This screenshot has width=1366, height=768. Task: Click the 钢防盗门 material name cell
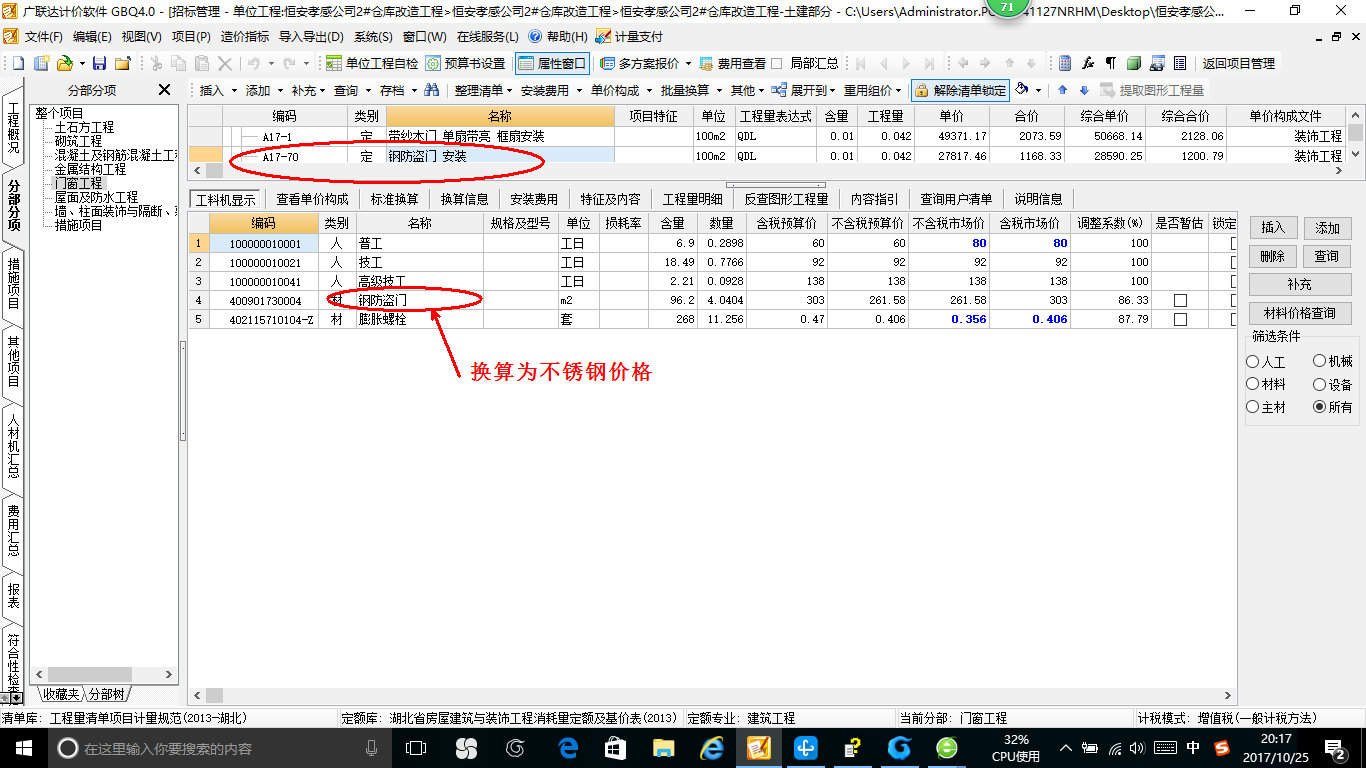[x=420, y=300]
